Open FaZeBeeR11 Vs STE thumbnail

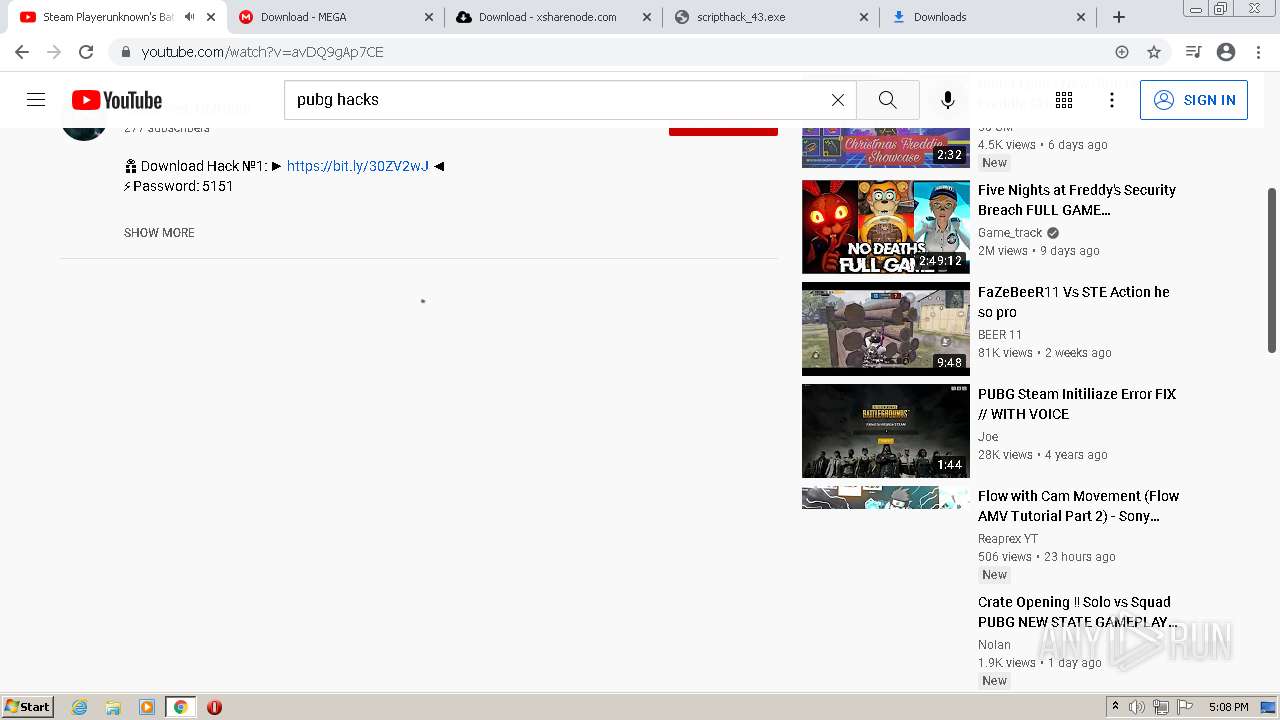click(886, 329)
